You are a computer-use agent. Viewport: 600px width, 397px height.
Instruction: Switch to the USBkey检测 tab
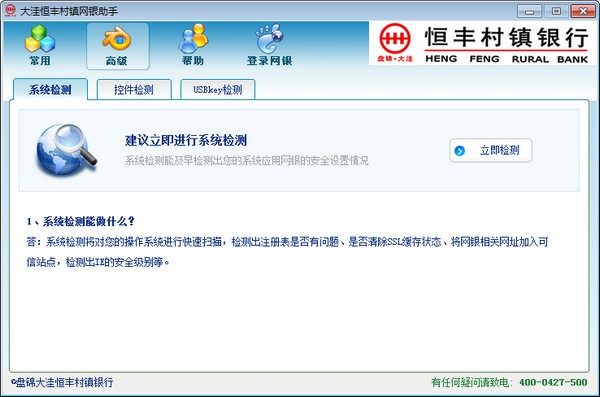coord(217,90)
